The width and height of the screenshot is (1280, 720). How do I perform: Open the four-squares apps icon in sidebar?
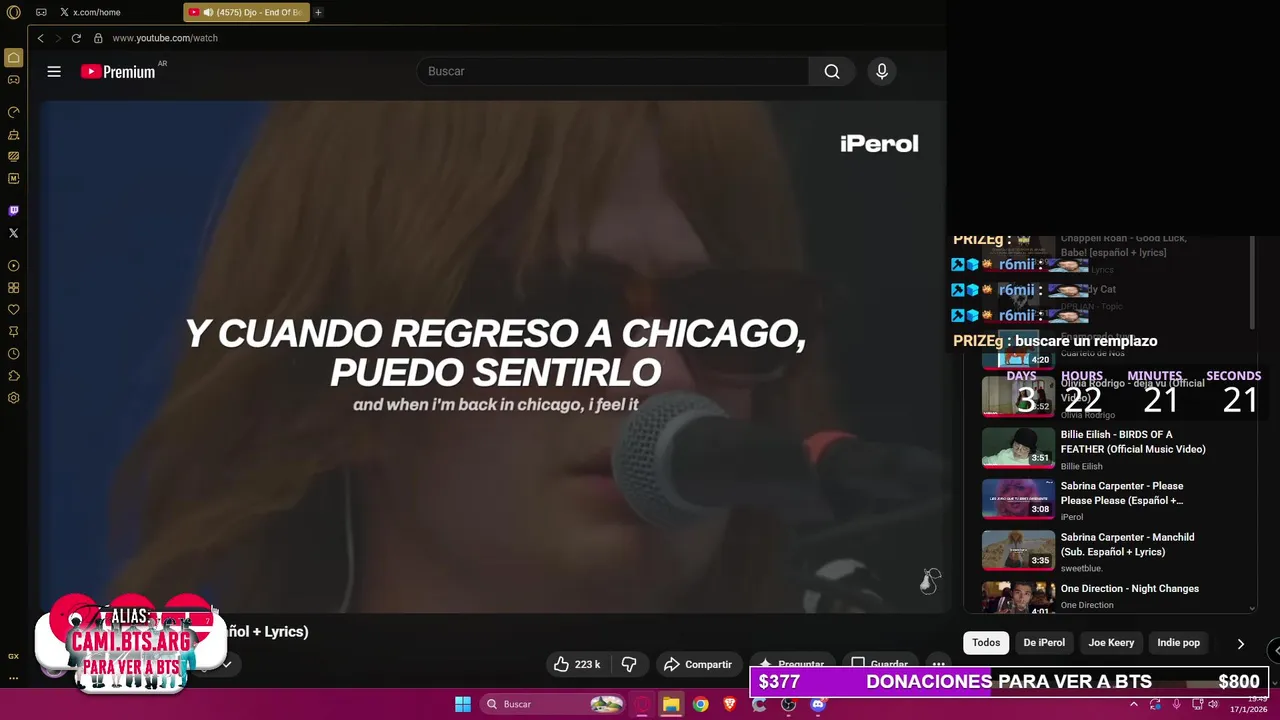pos(13,288)
